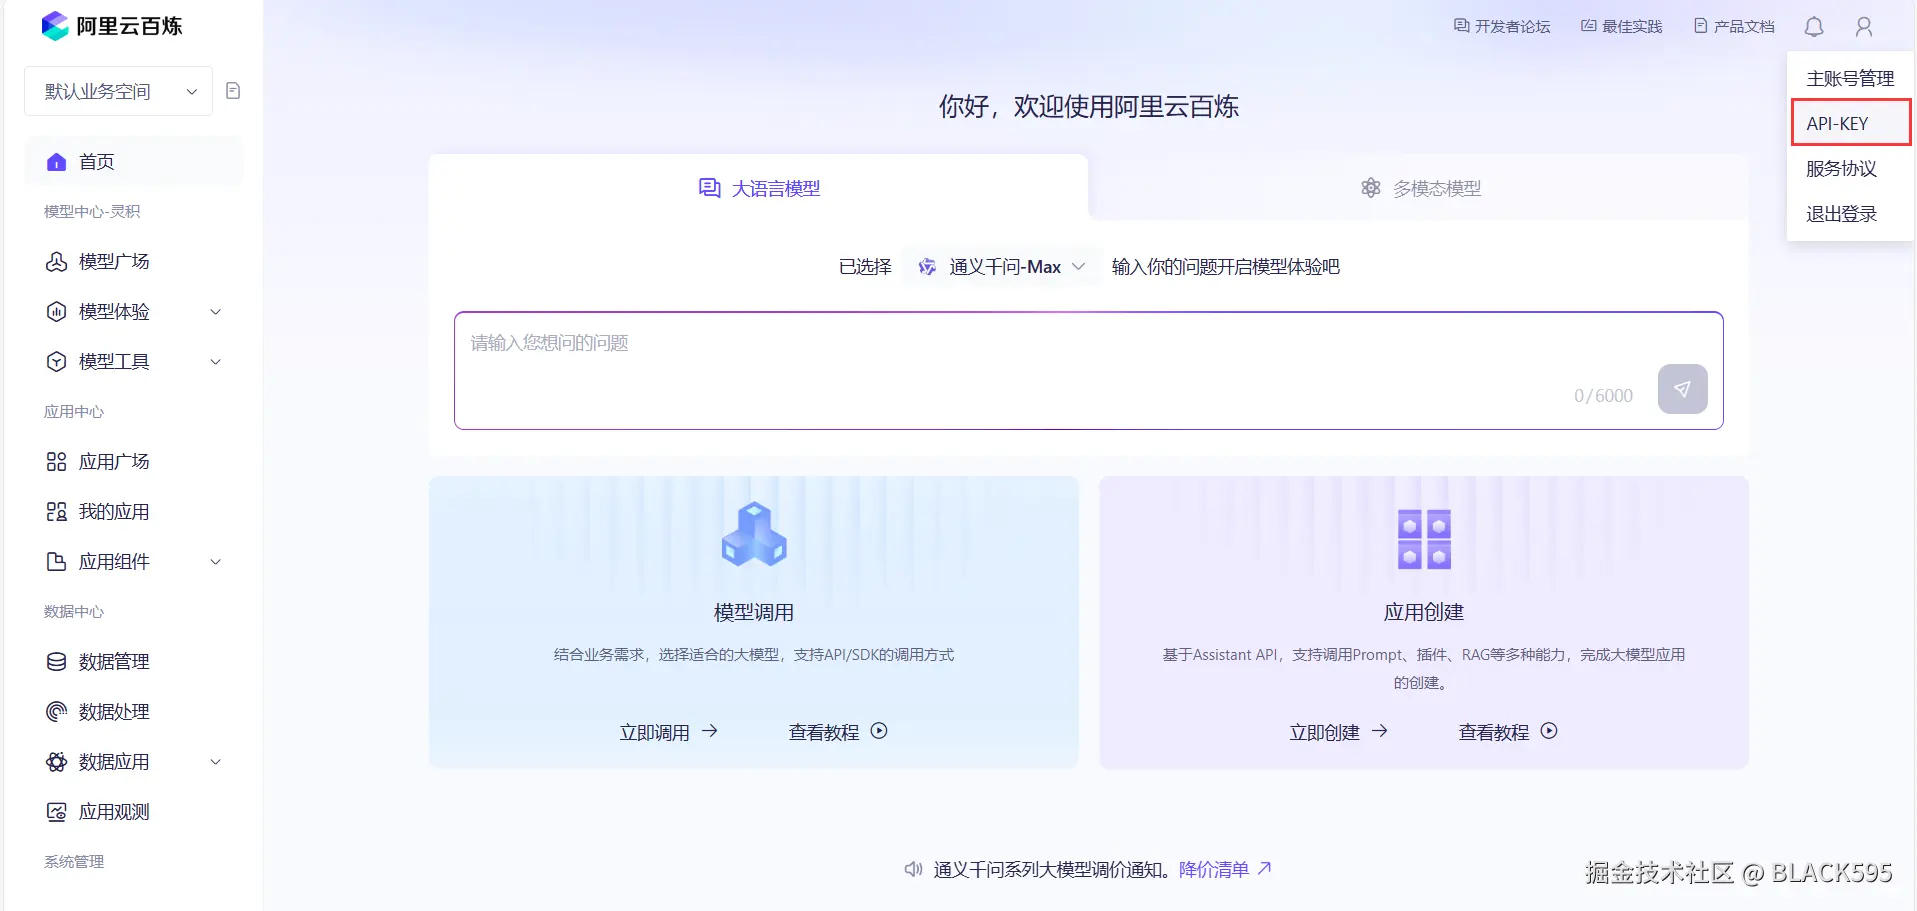Open the 最佳实践 link

(1622, 27)
